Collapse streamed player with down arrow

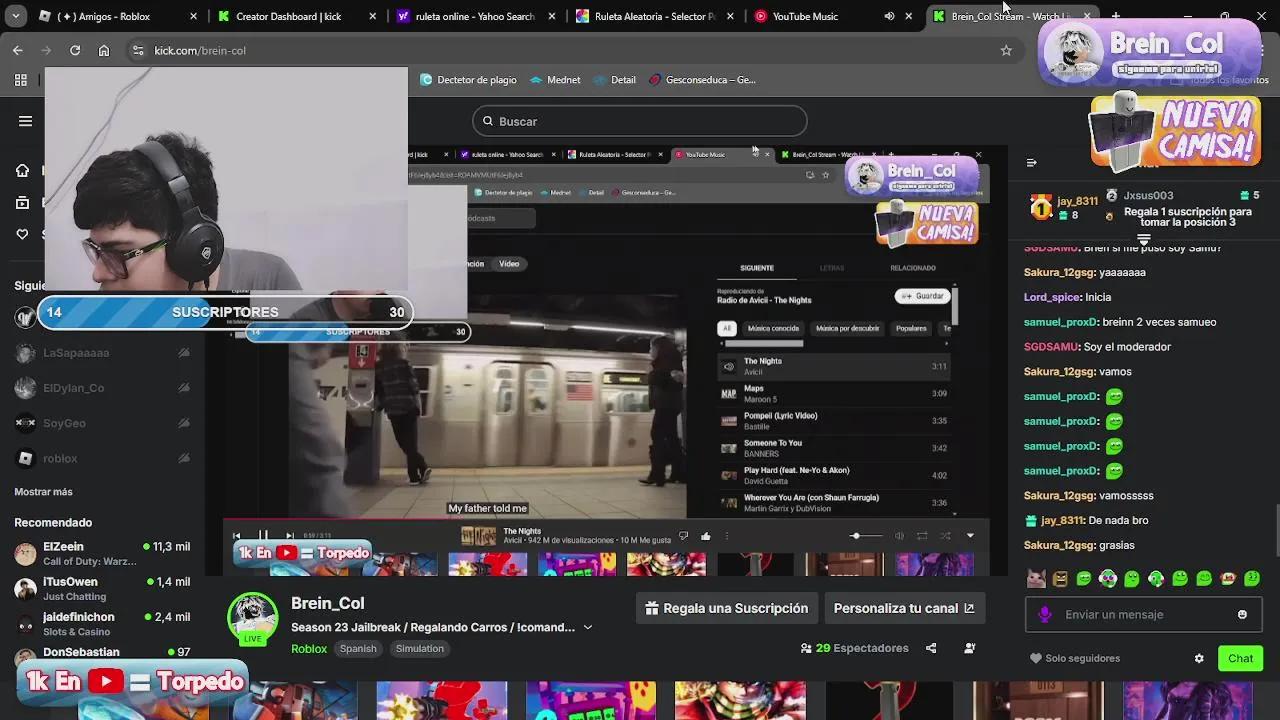(970, 536)
